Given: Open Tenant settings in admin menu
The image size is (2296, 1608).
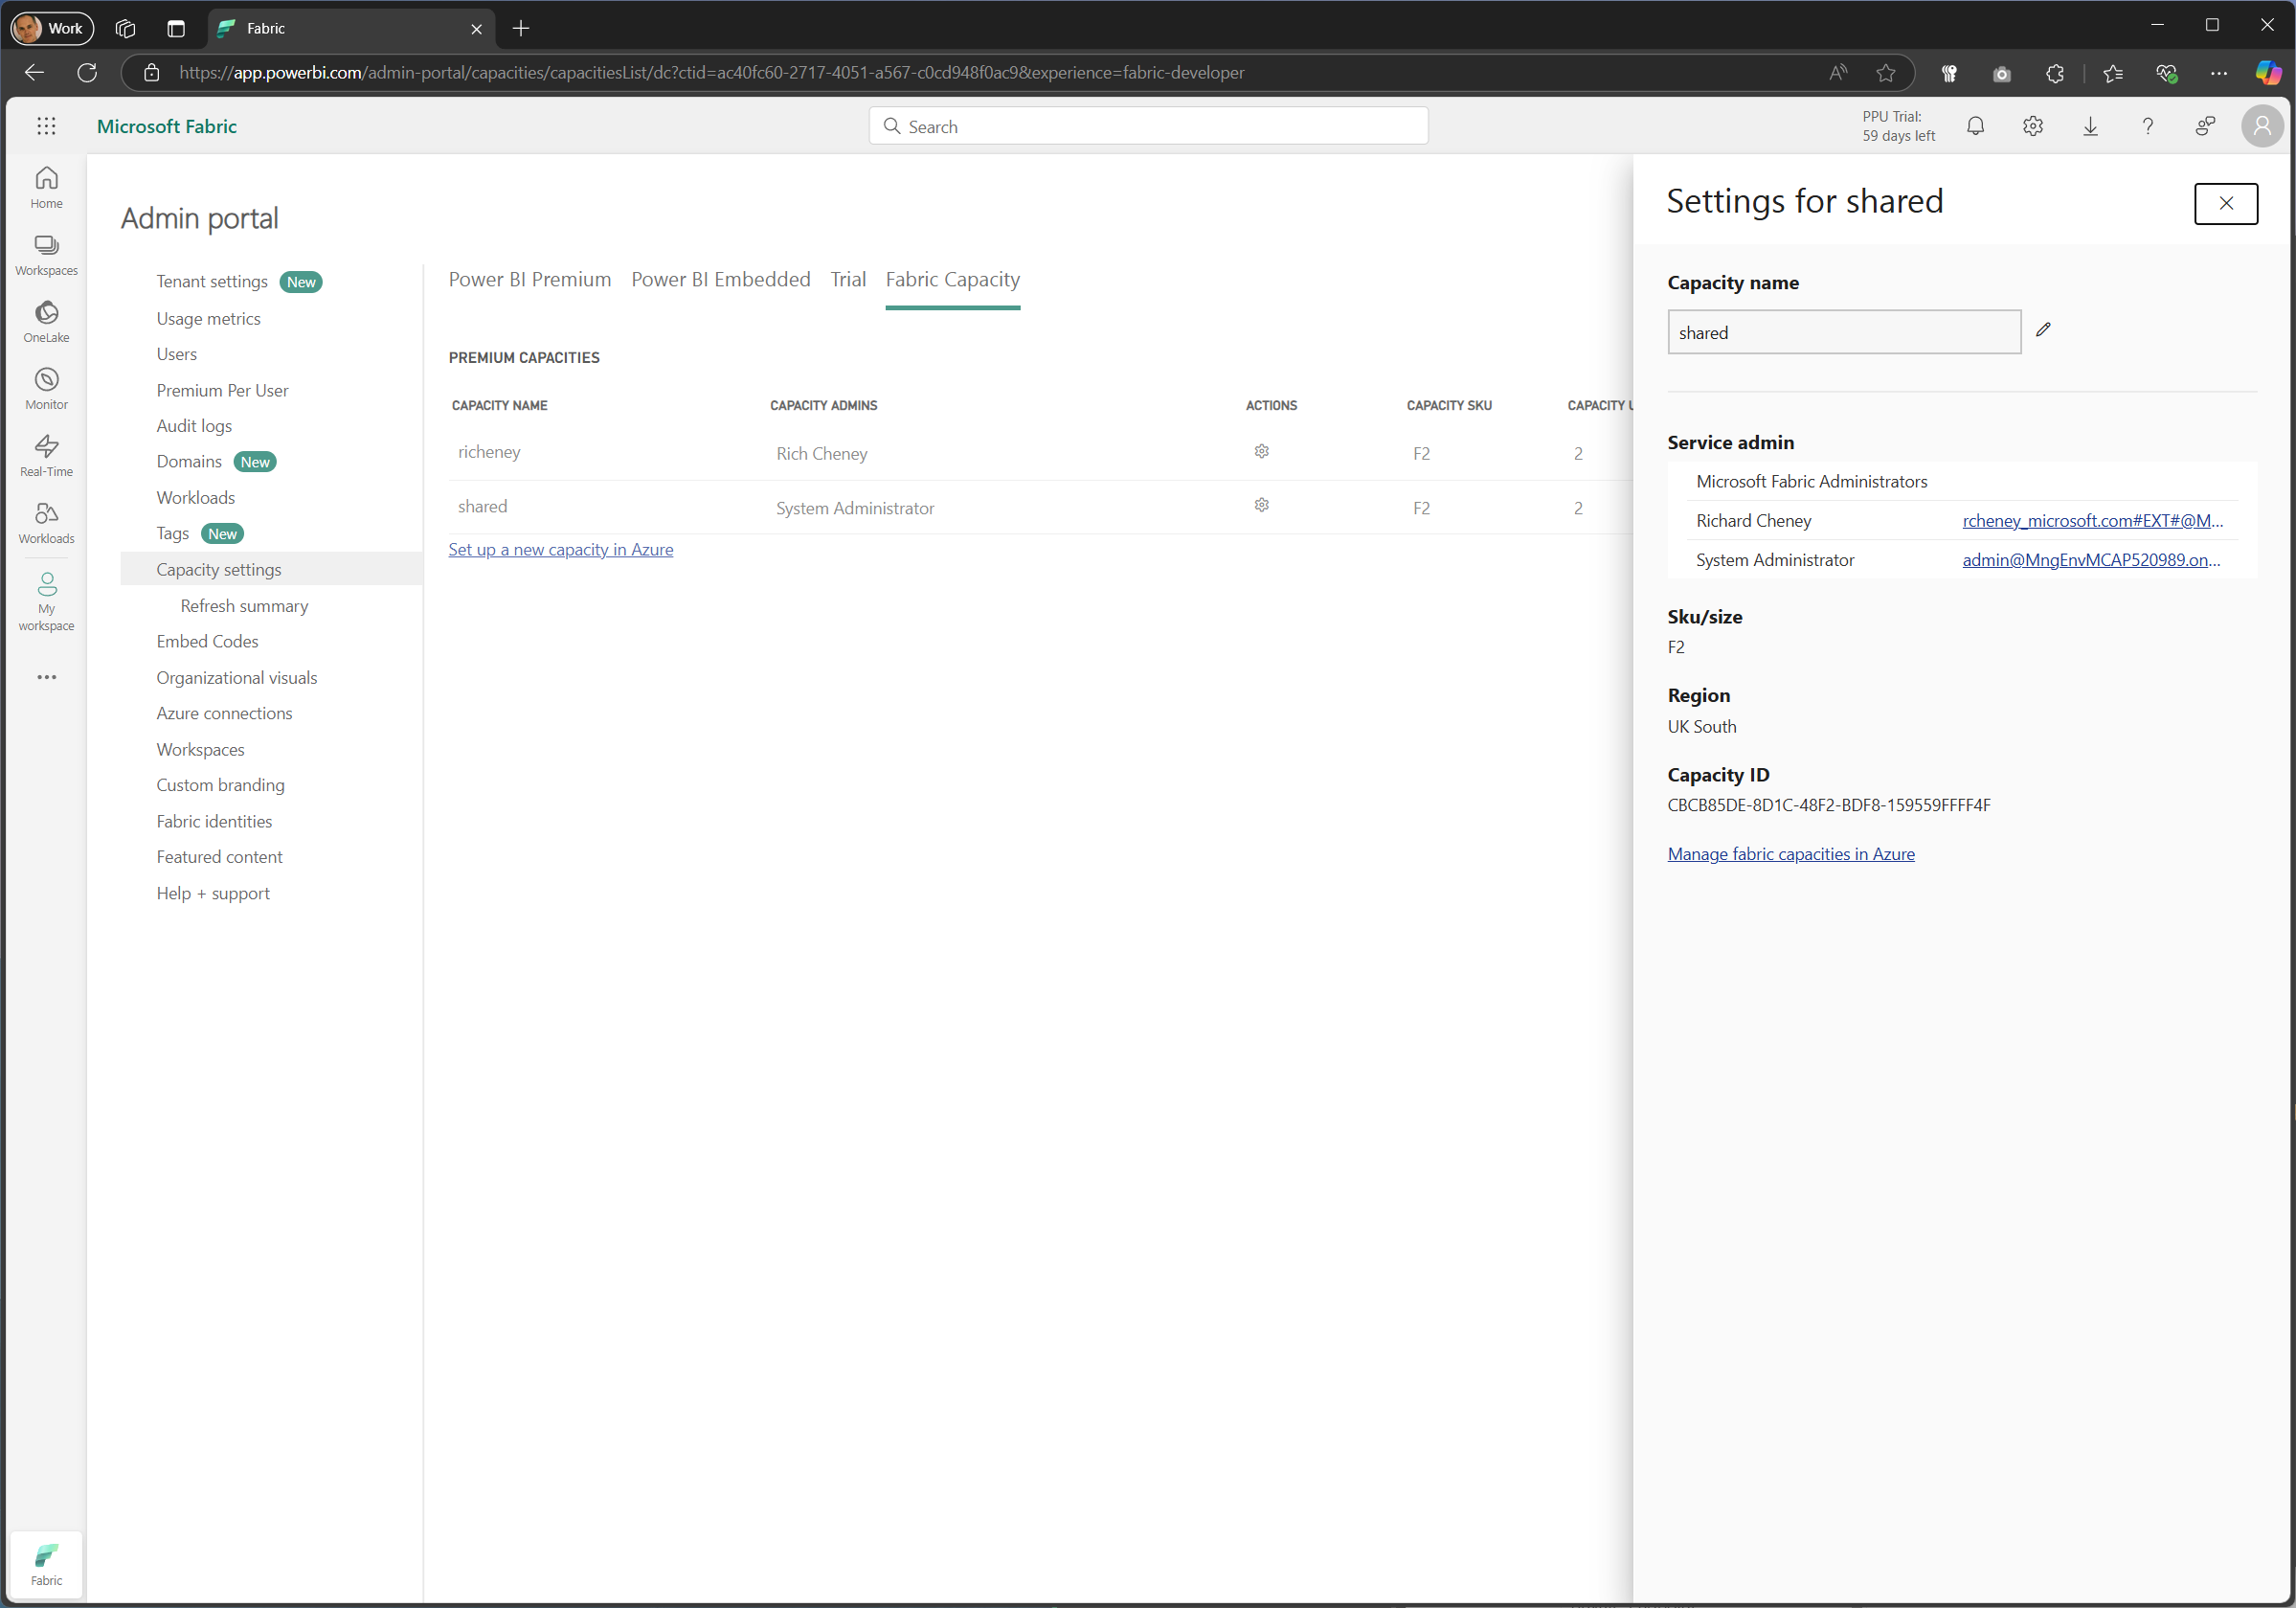Looking at the screenshot, I should pyautogui.click(x=212, y=281).
